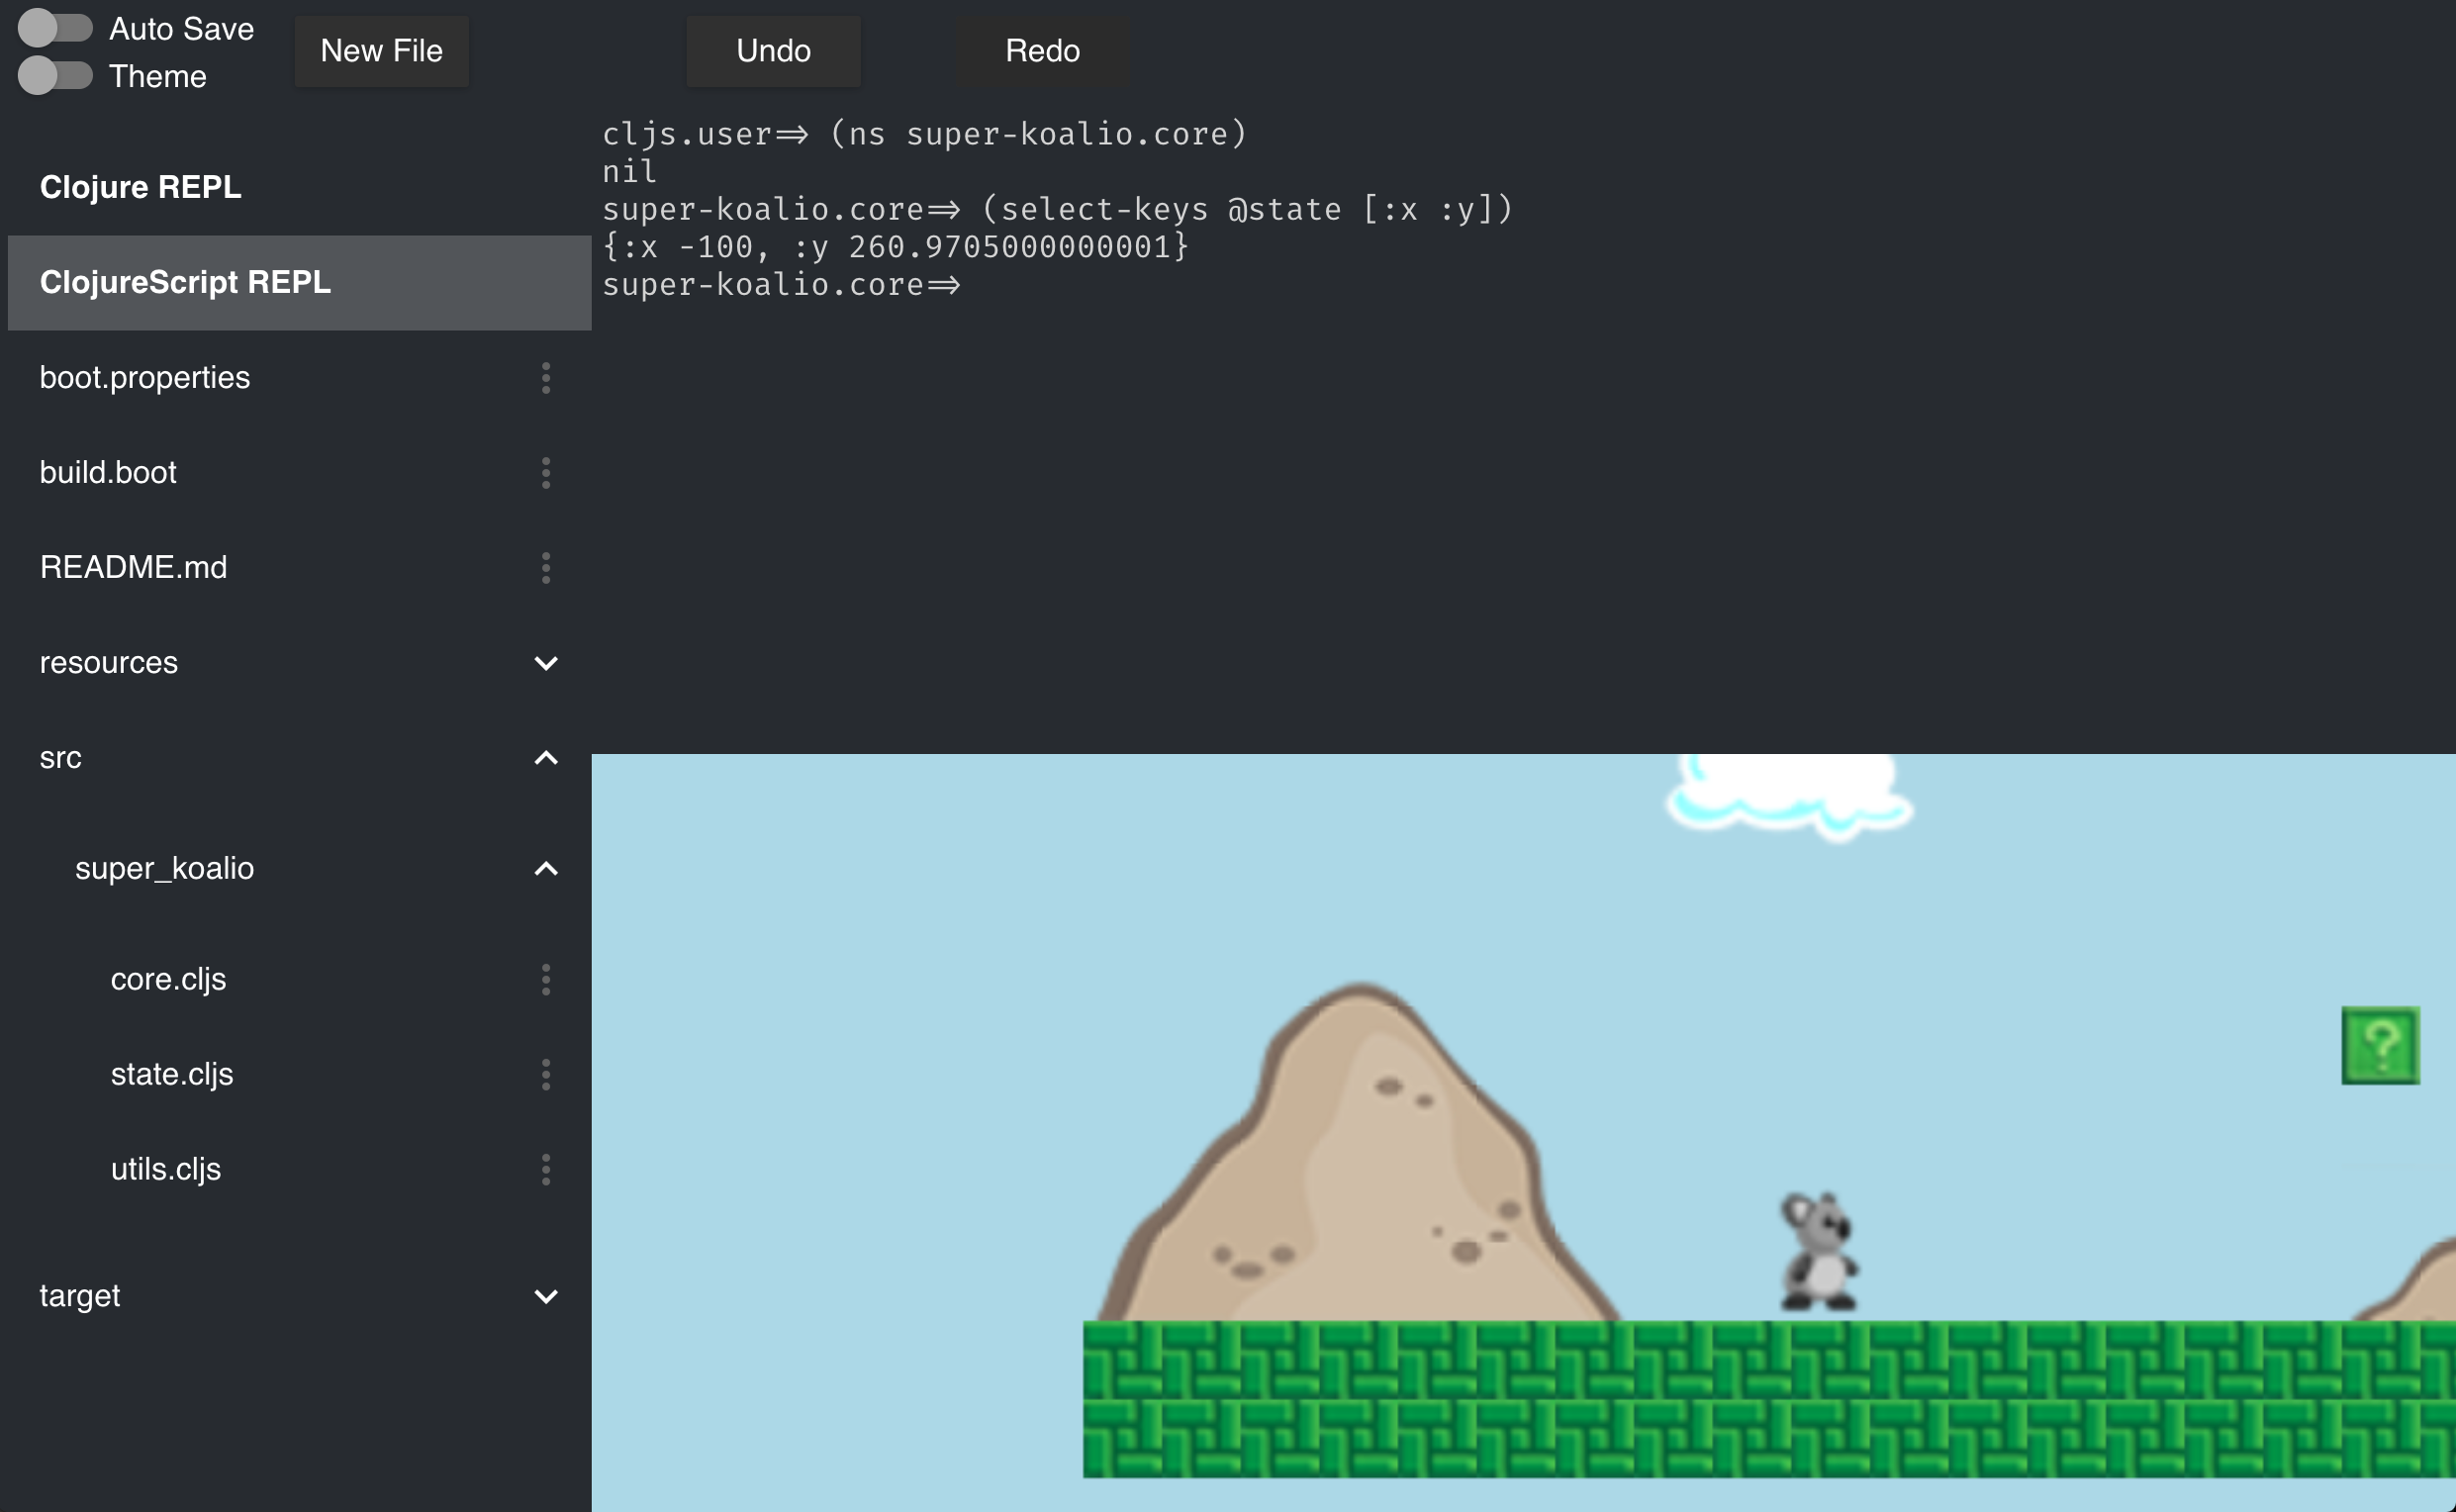The width and height of the screenshot is (2456, 1512).
Task: Open options menu for state.cljs
Action: (546, 1074)
